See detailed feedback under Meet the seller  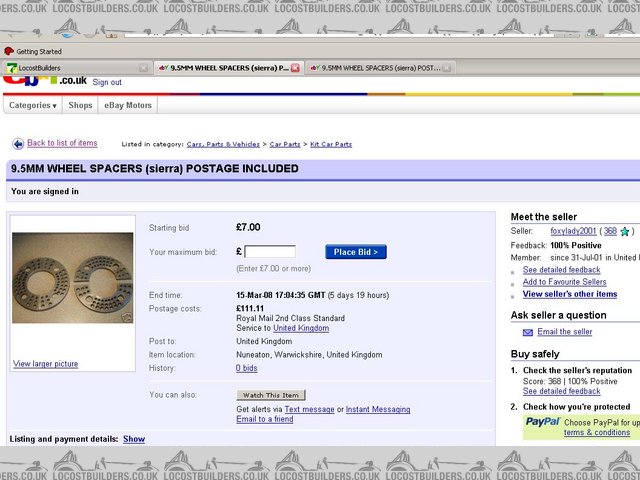point(561,270)
